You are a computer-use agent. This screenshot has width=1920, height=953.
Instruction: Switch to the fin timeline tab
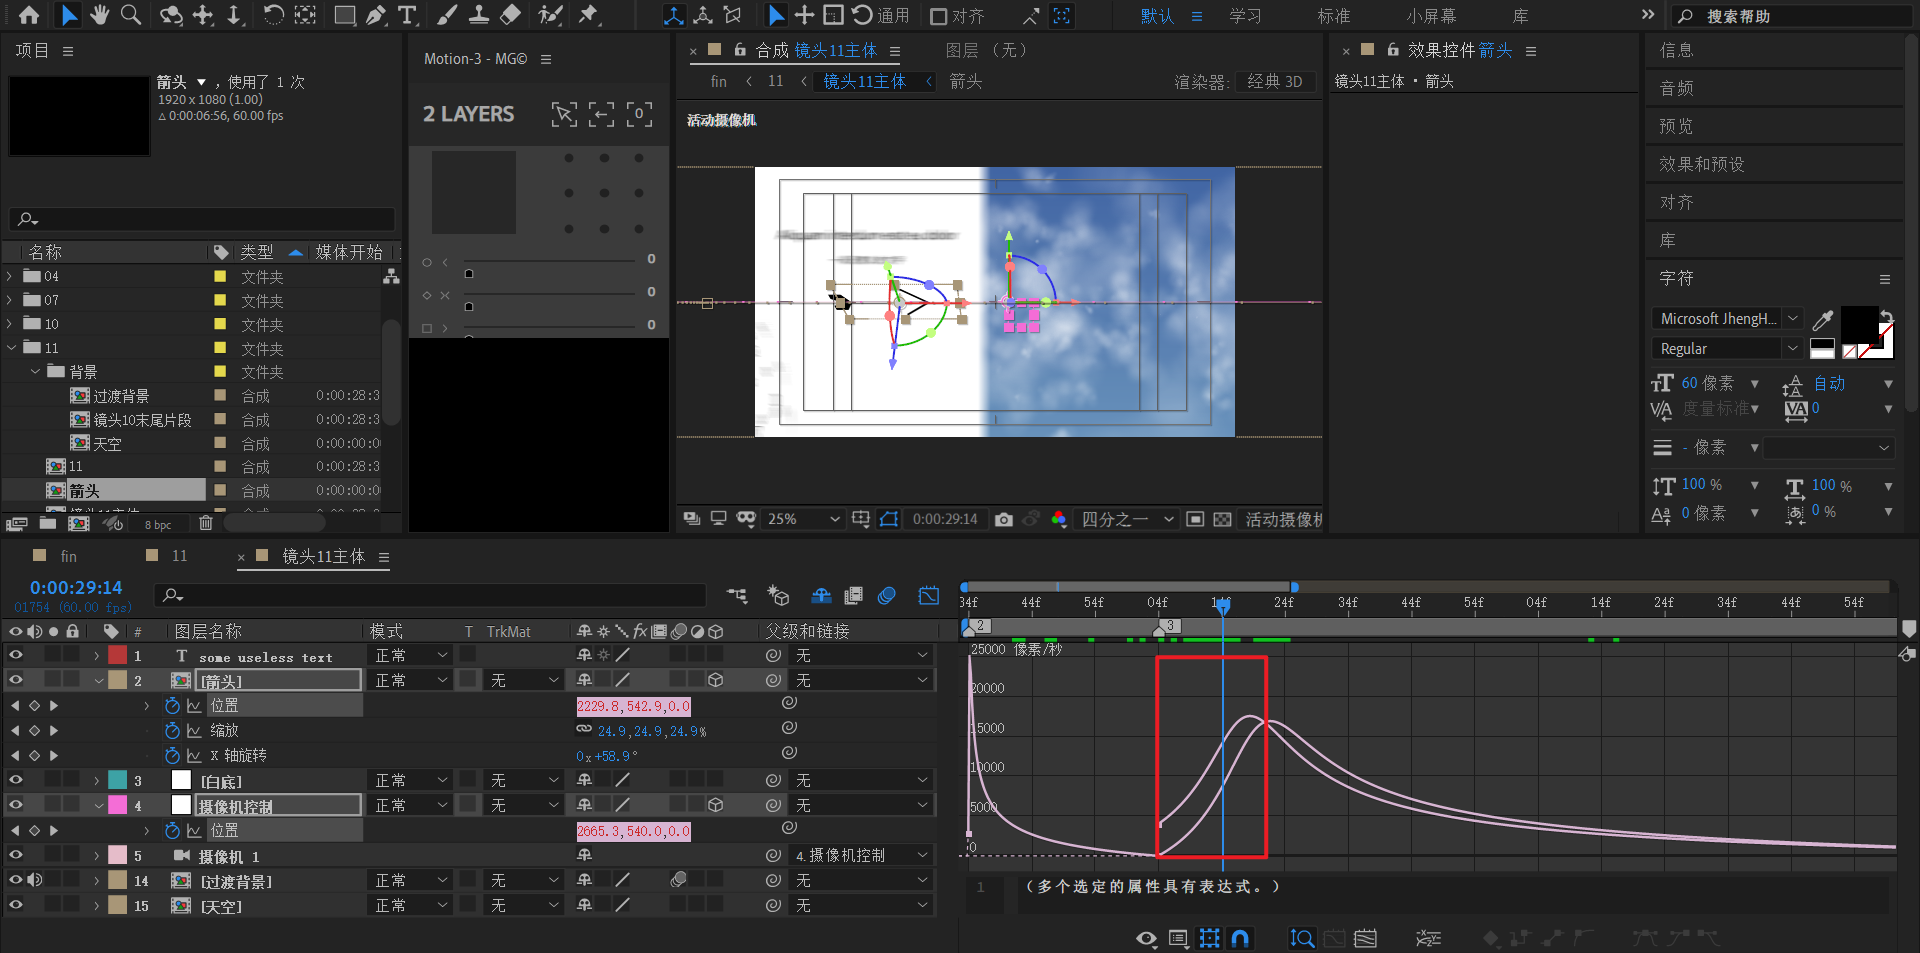pyautogui.click(x=69, y=556)
